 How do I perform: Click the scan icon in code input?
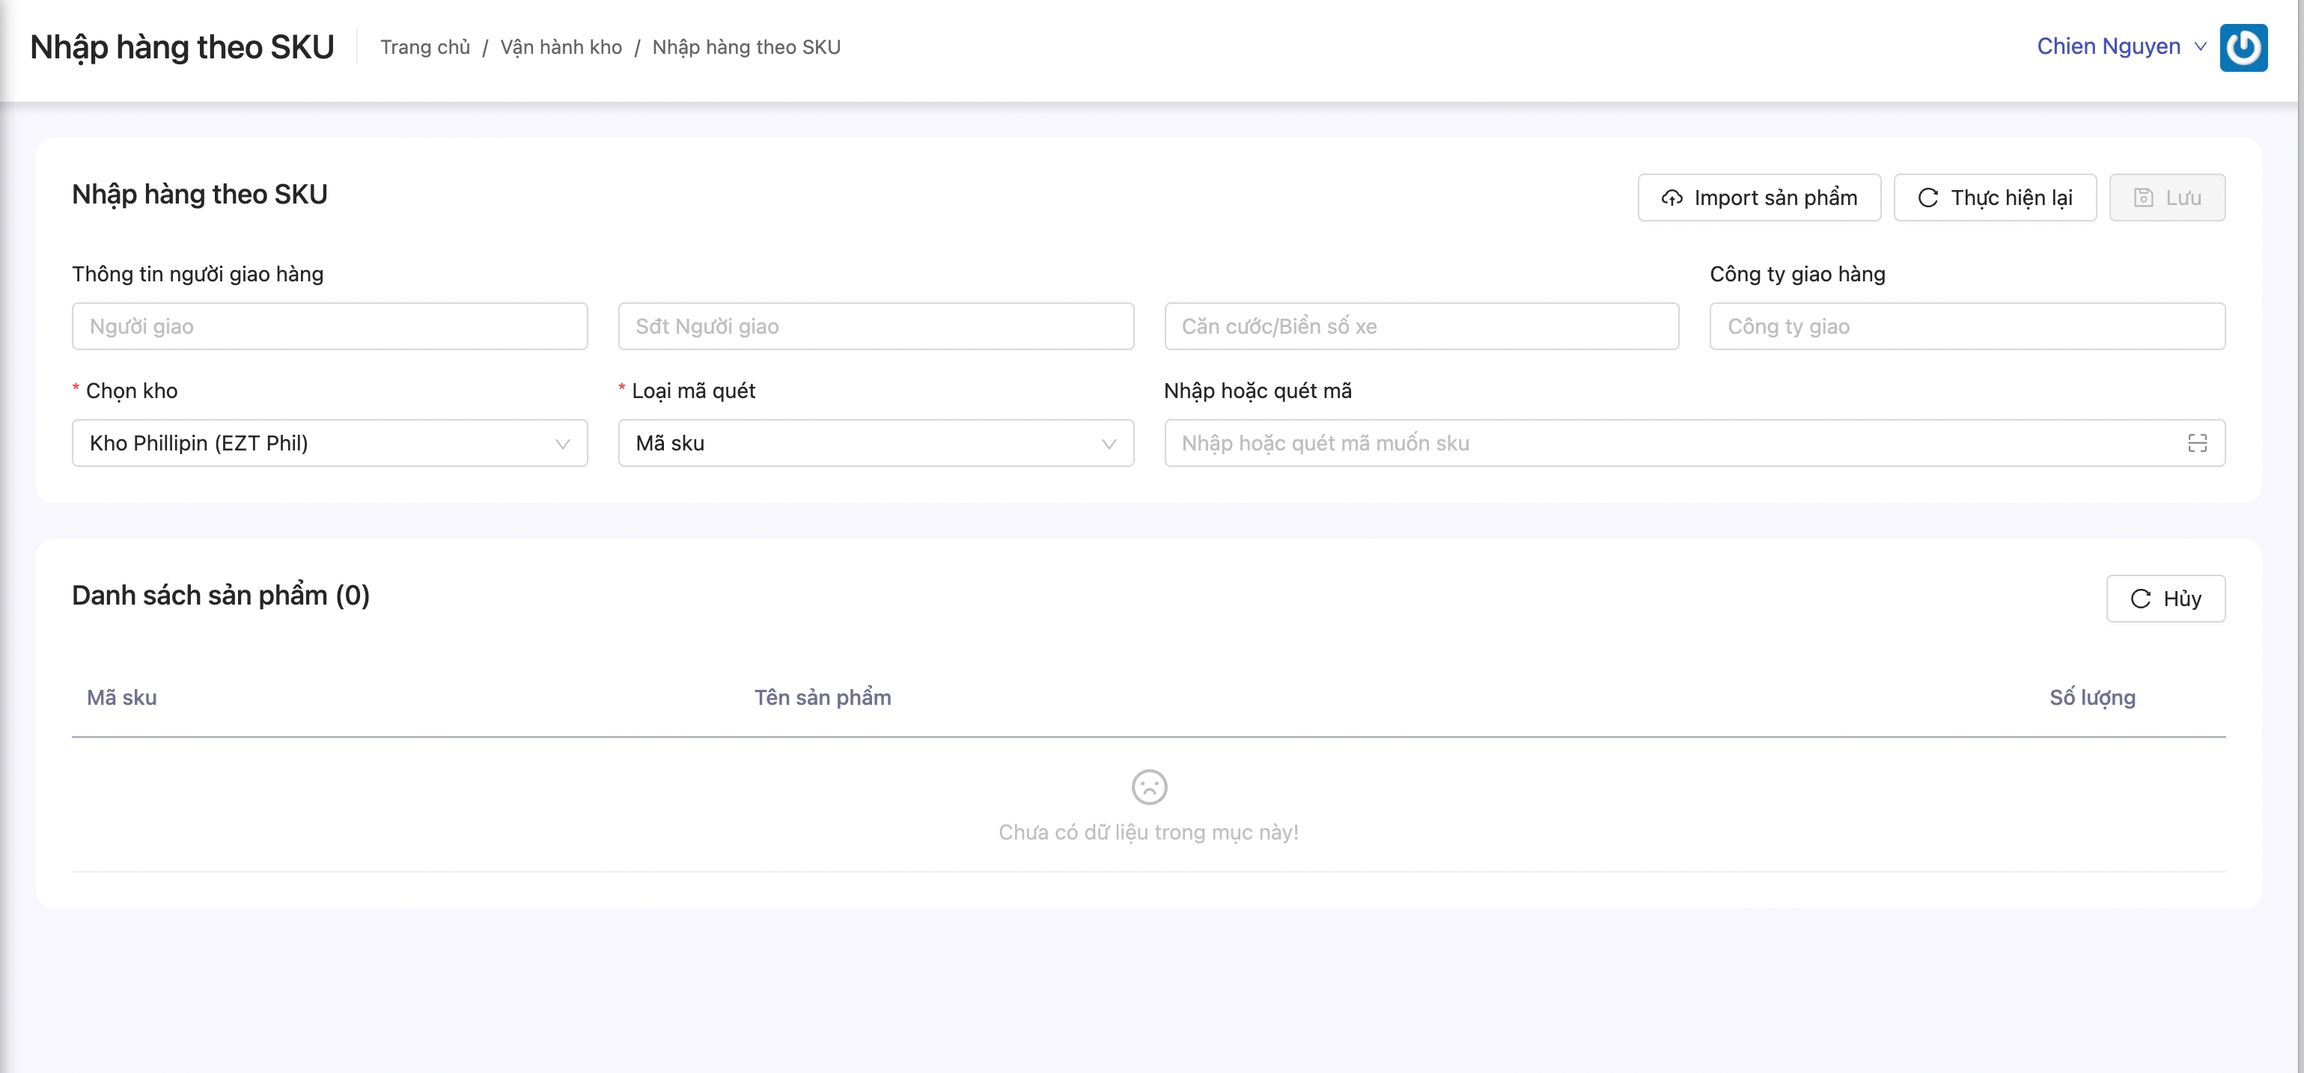tap(2197, 443)
